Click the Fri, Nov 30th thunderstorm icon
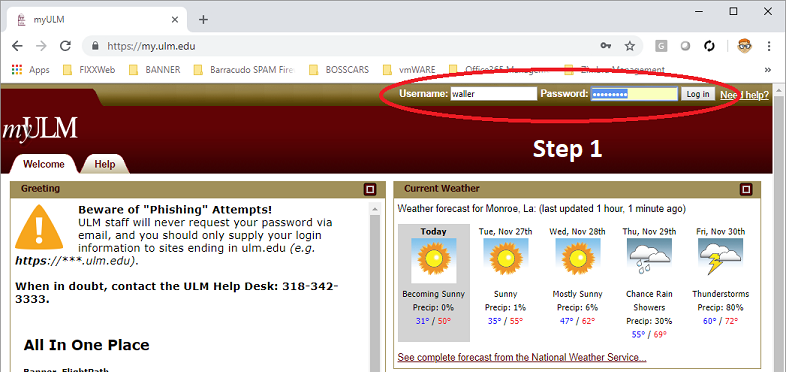786x372 pixels. click(x=720, y=257)
